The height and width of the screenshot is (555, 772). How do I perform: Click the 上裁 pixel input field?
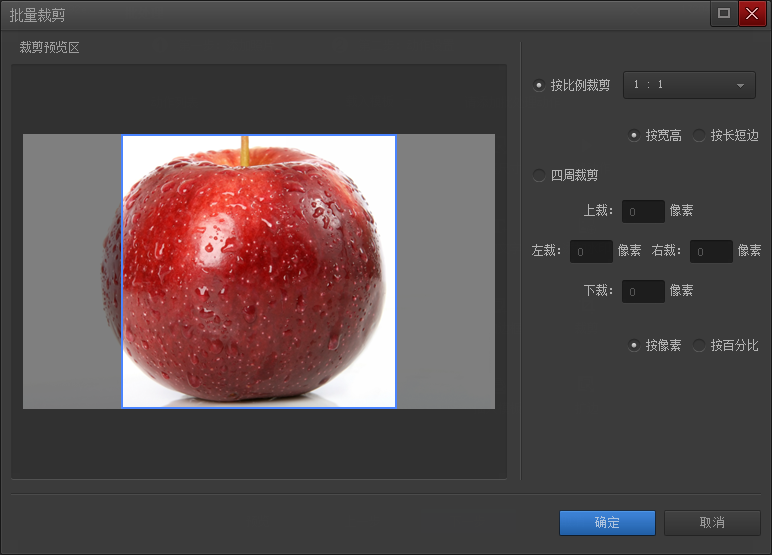[x=643, y=211]
